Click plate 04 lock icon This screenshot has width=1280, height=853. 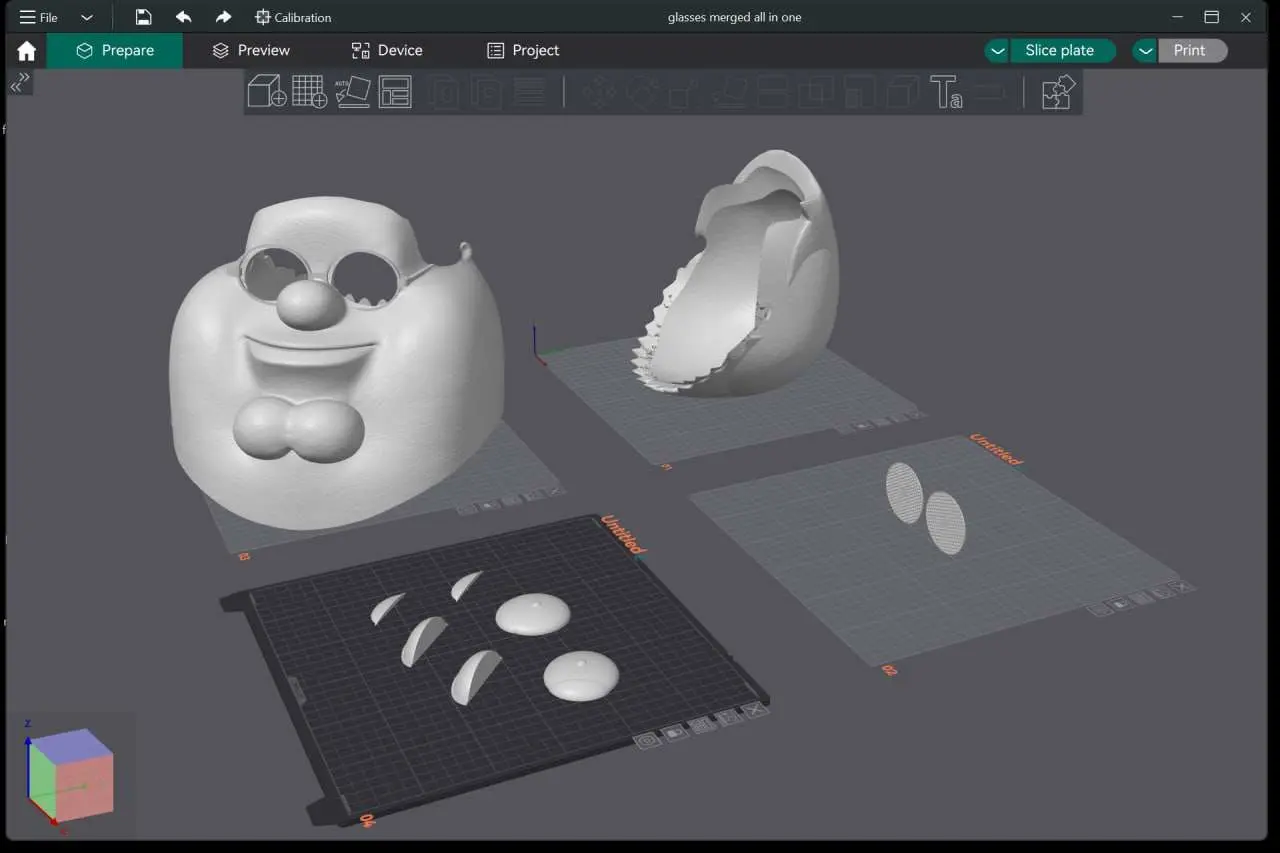tap(674, 732)
